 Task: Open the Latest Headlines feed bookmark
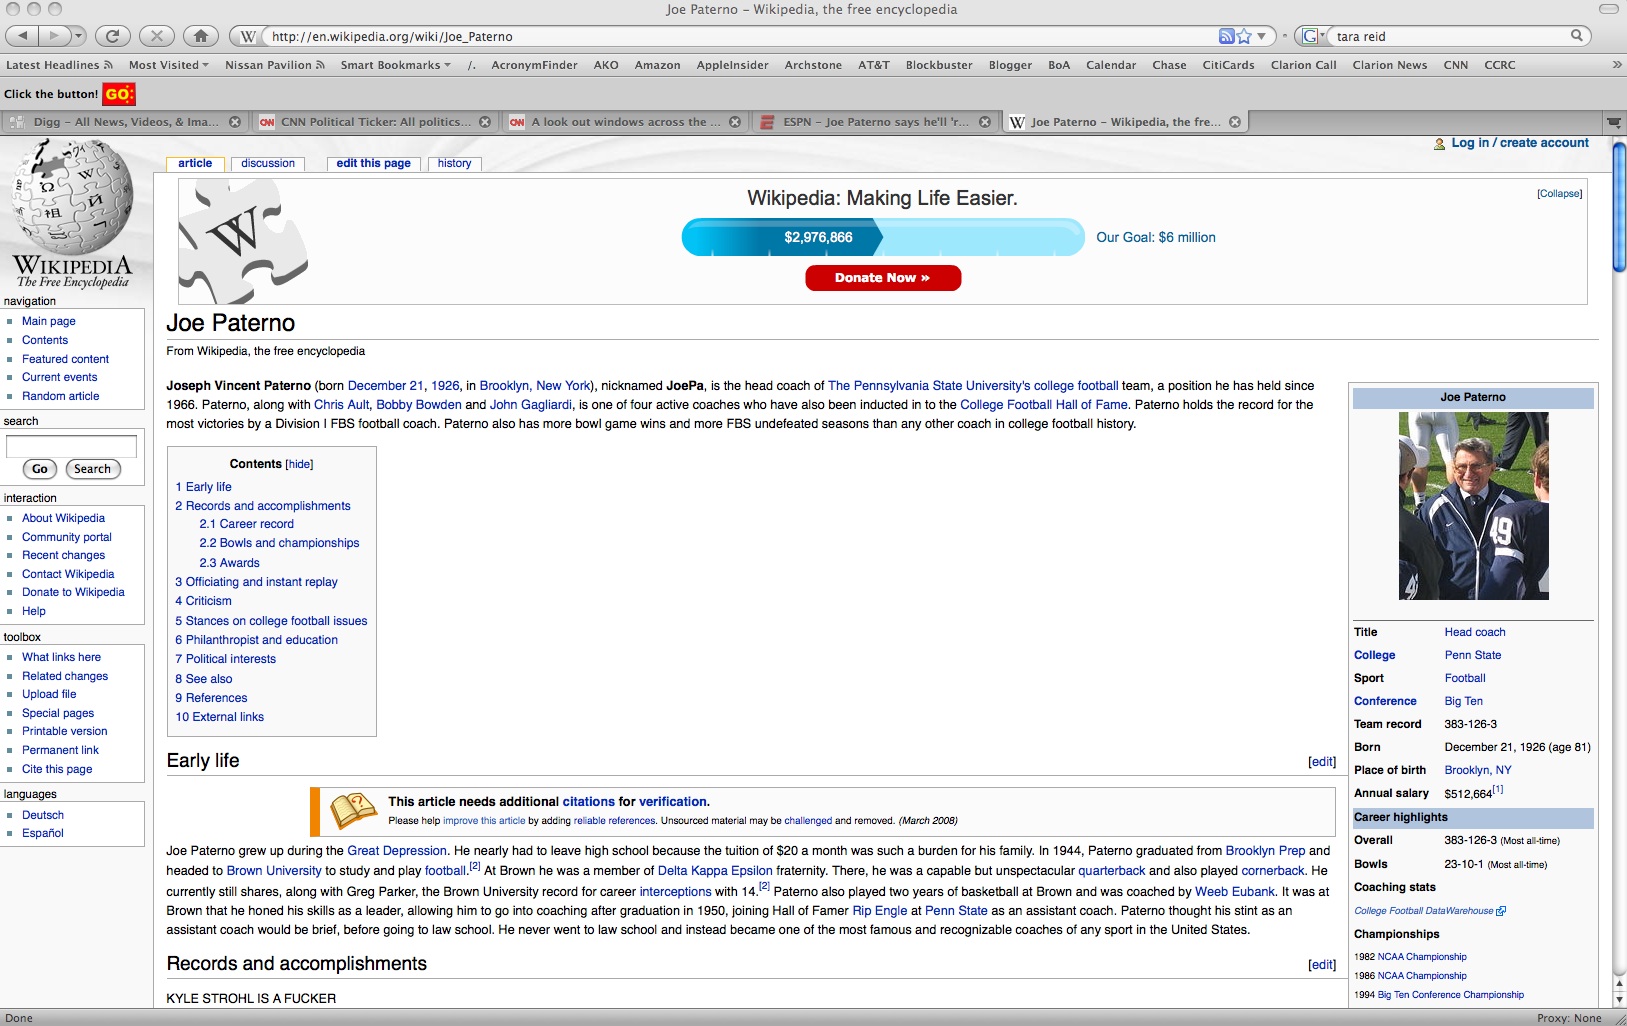[59, 65]
